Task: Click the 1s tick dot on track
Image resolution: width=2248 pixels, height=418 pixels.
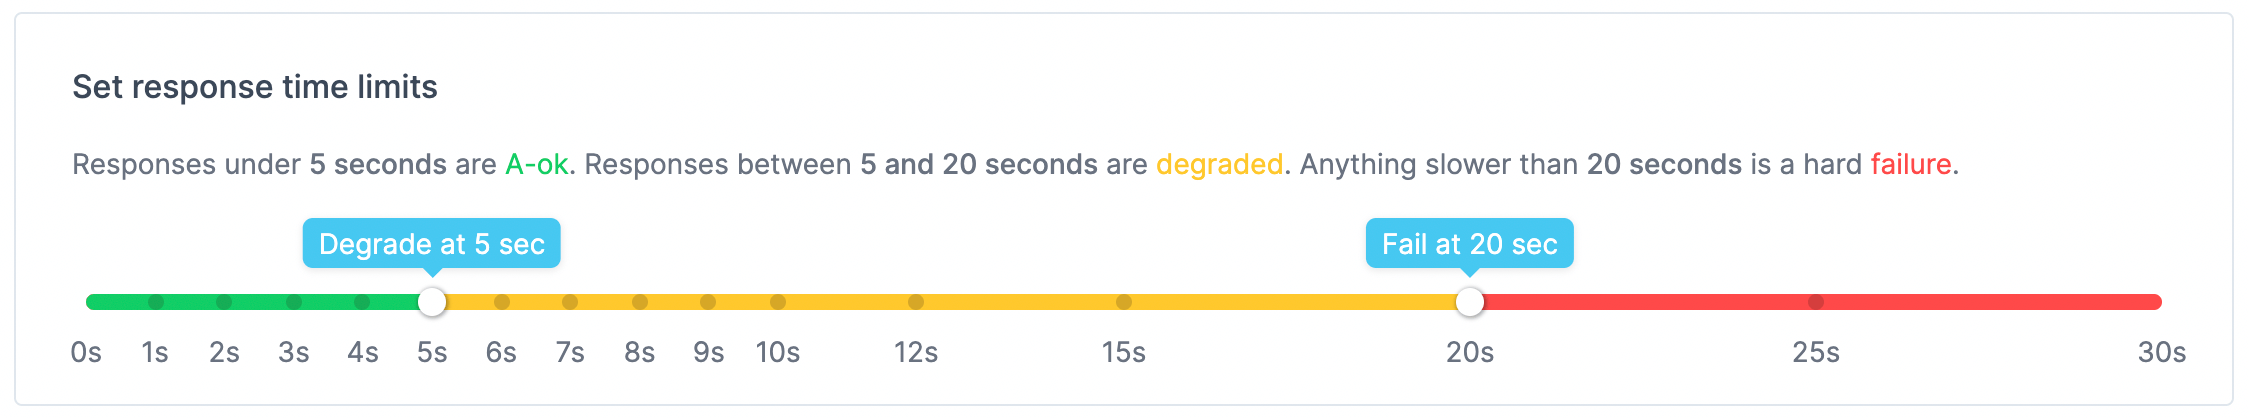Action: (156, 302)
